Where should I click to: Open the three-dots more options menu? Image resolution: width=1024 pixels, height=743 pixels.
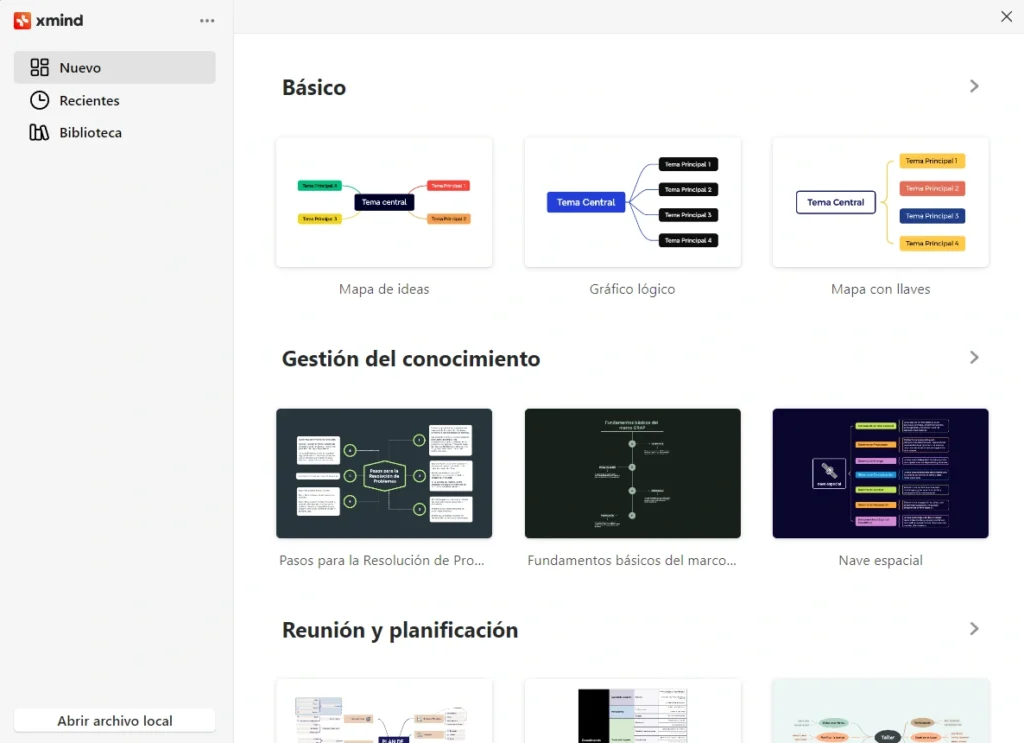click(x=207, y=21)
